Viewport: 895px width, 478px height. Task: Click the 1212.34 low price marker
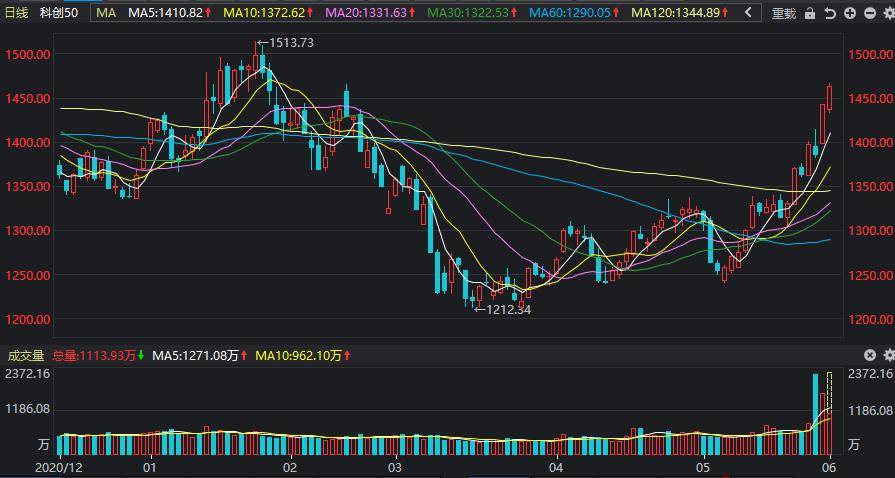click(503, 310)
